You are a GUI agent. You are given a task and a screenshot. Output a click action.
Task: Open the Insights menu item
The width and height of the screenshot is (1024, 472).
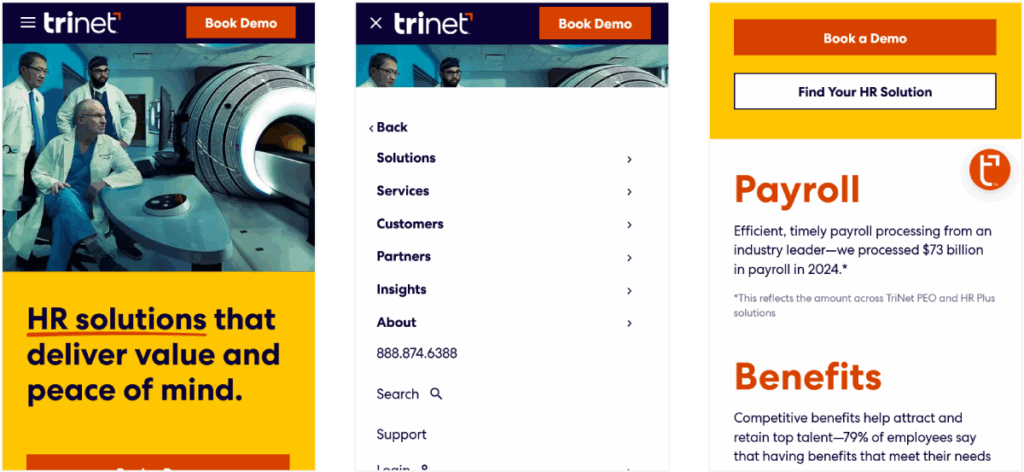(401, 289)
